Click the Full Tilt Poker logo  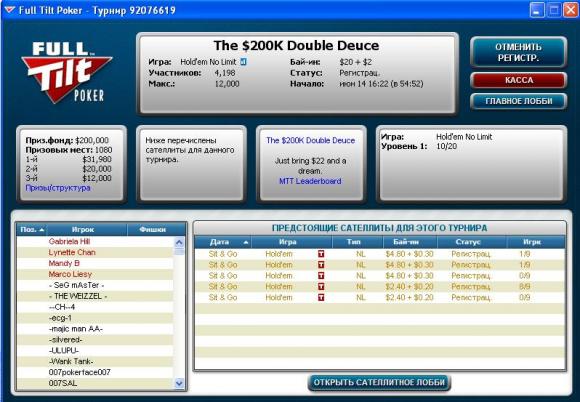coord(67,72)
